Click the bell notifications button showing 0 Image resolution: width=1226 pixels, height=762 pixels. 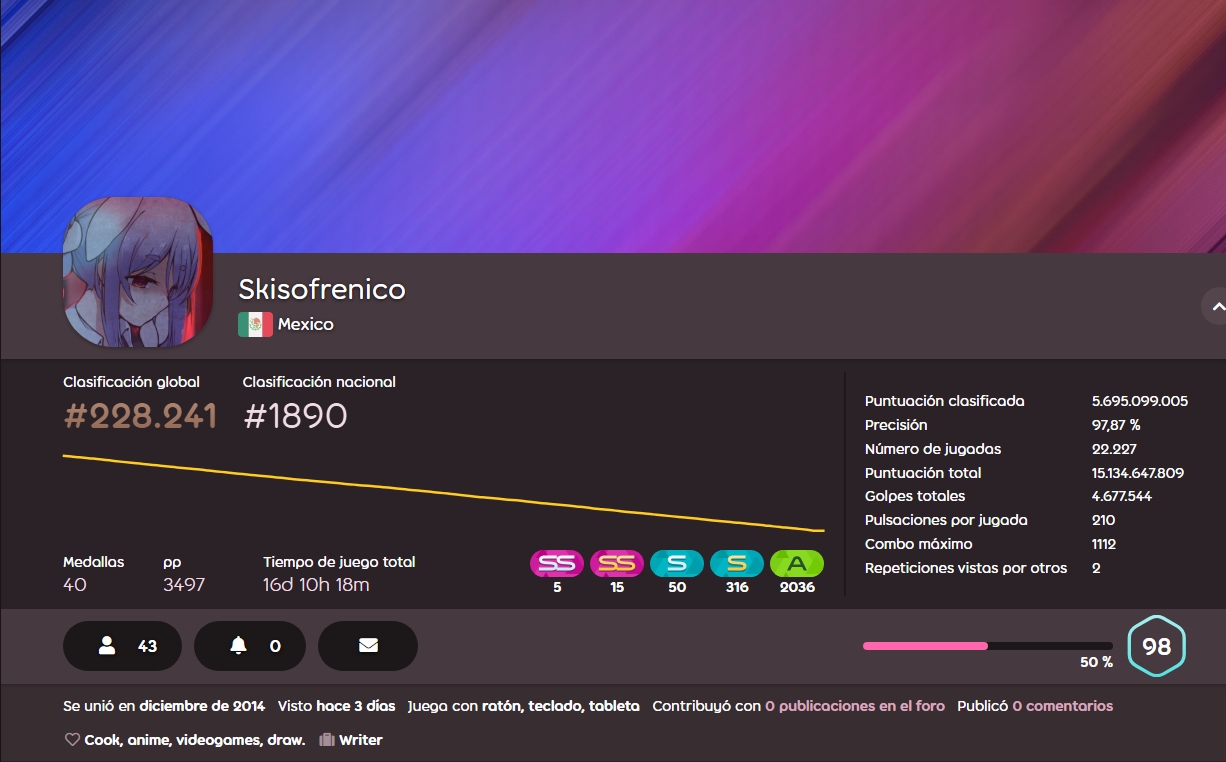(249, 646)
